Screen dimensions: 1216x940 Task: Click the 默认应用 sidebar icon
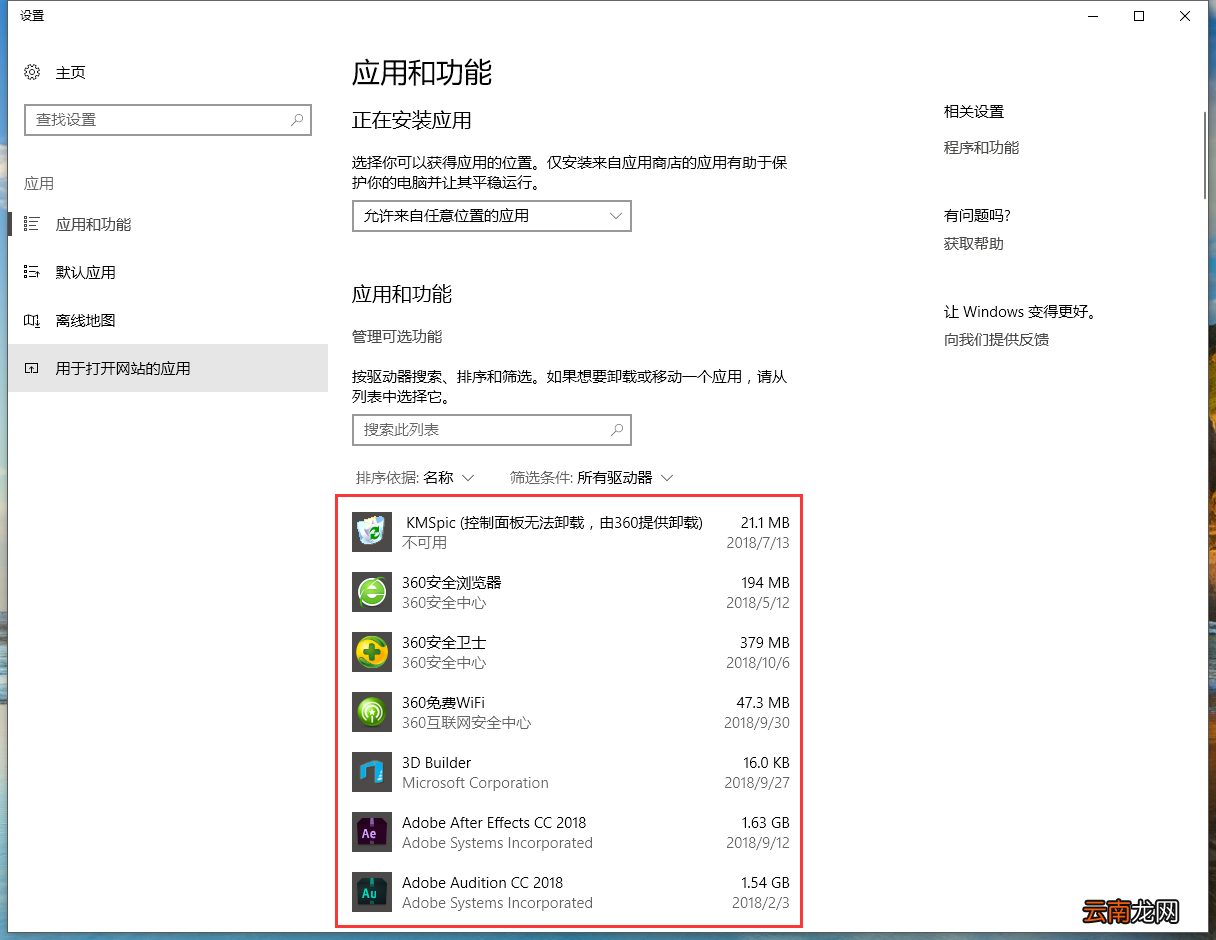click(x=32, y=272)
